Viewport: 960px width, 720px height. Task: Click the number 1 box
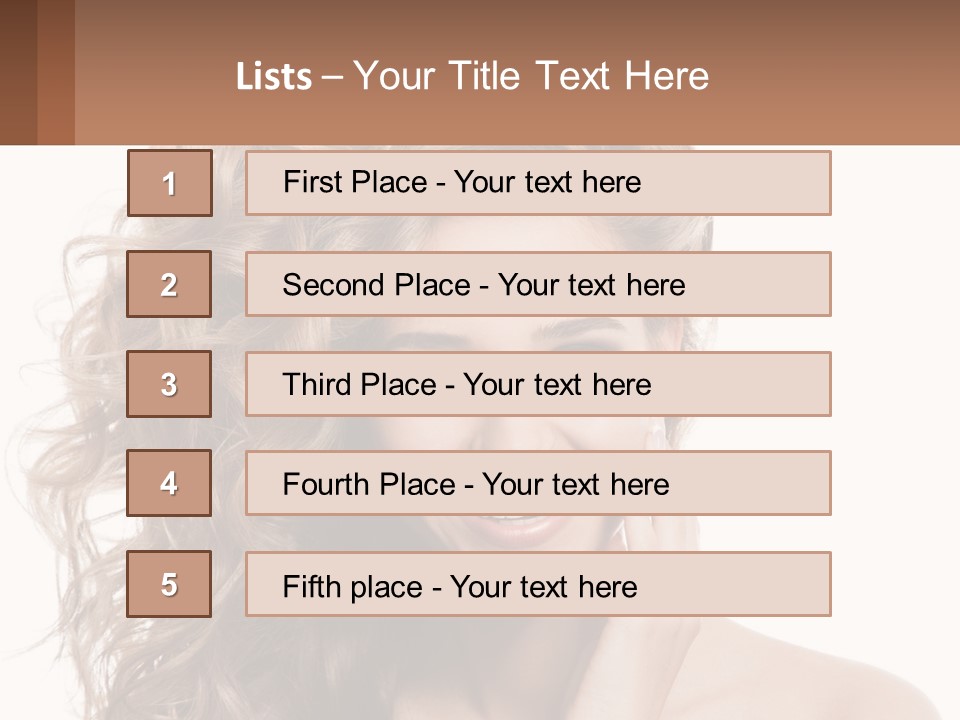tap(170, 183)
